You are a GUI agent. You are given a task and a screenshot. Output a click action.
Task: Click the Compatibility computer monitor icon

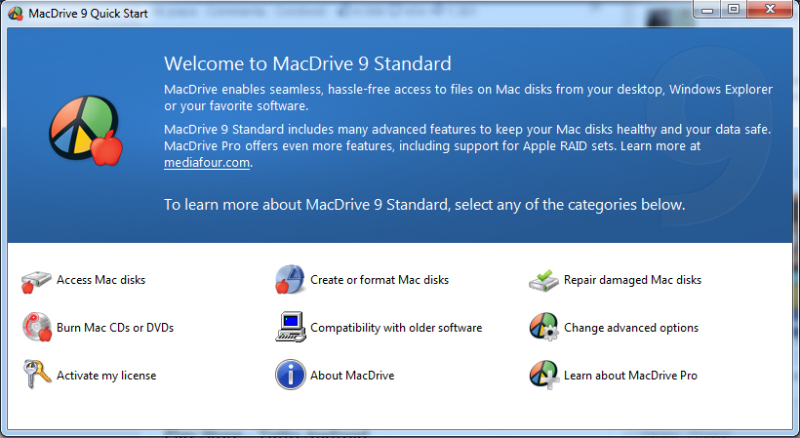[290, 328]
